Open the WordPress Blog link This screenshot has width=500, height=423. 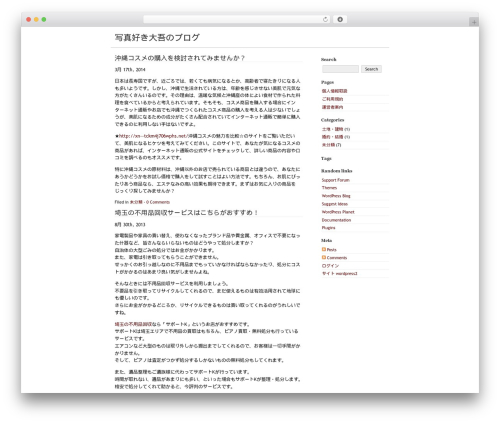336,196
